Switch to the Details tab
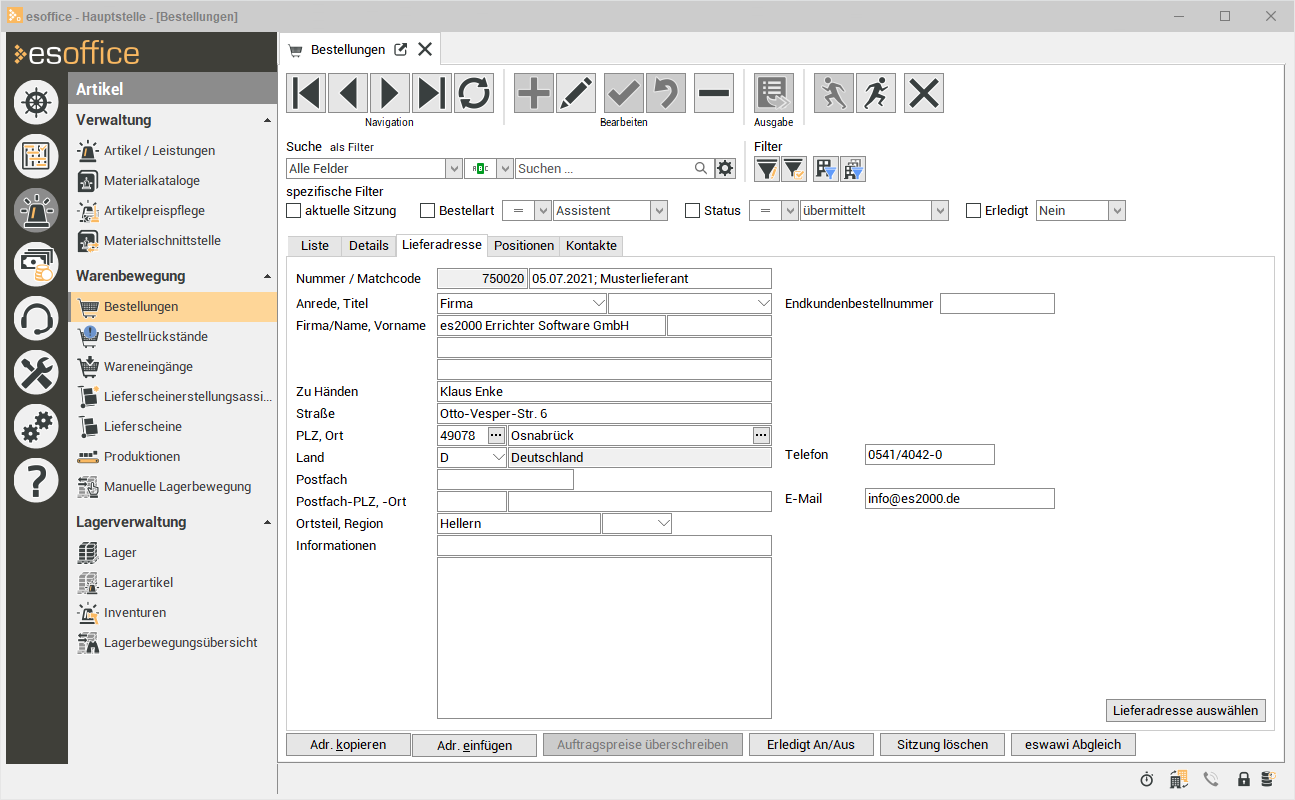 pos(369,246)
